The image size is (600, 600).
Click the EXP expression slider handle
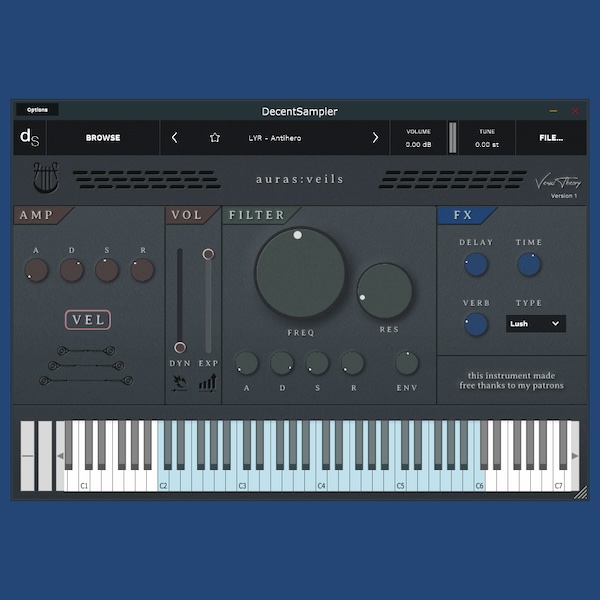coord(208,254)
